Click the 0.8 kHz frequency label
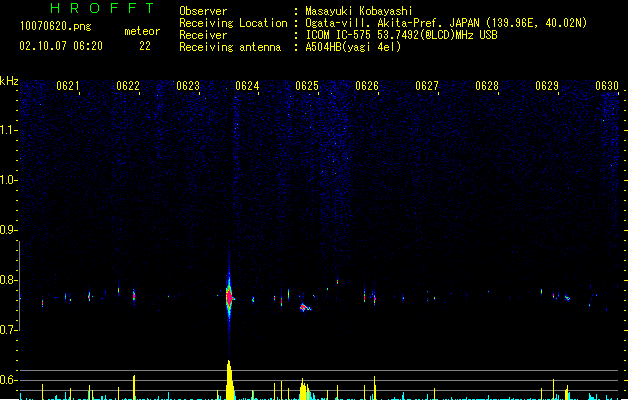This screenshot has width=629, height=400. click(x=8, y=280)
